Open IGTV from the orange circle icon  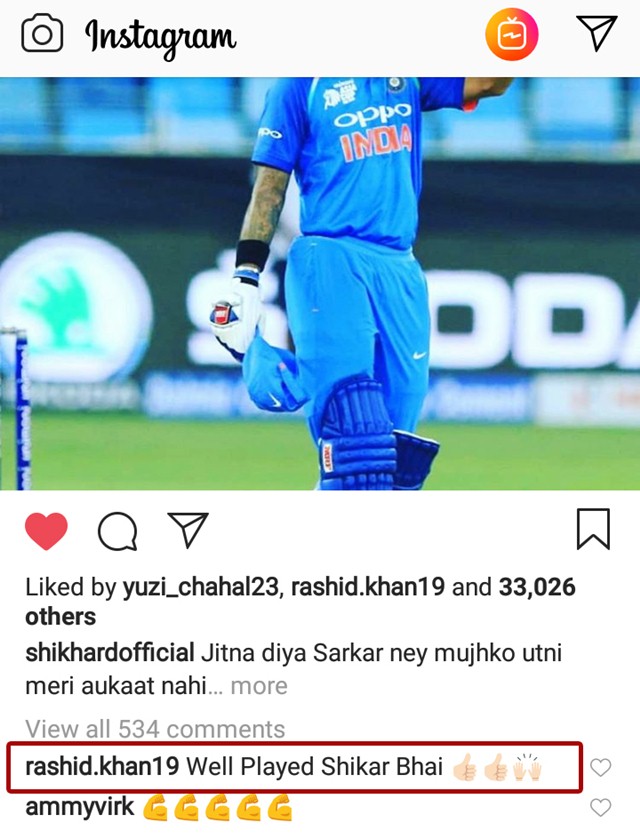pyautogui.click(x=511, y=34)
